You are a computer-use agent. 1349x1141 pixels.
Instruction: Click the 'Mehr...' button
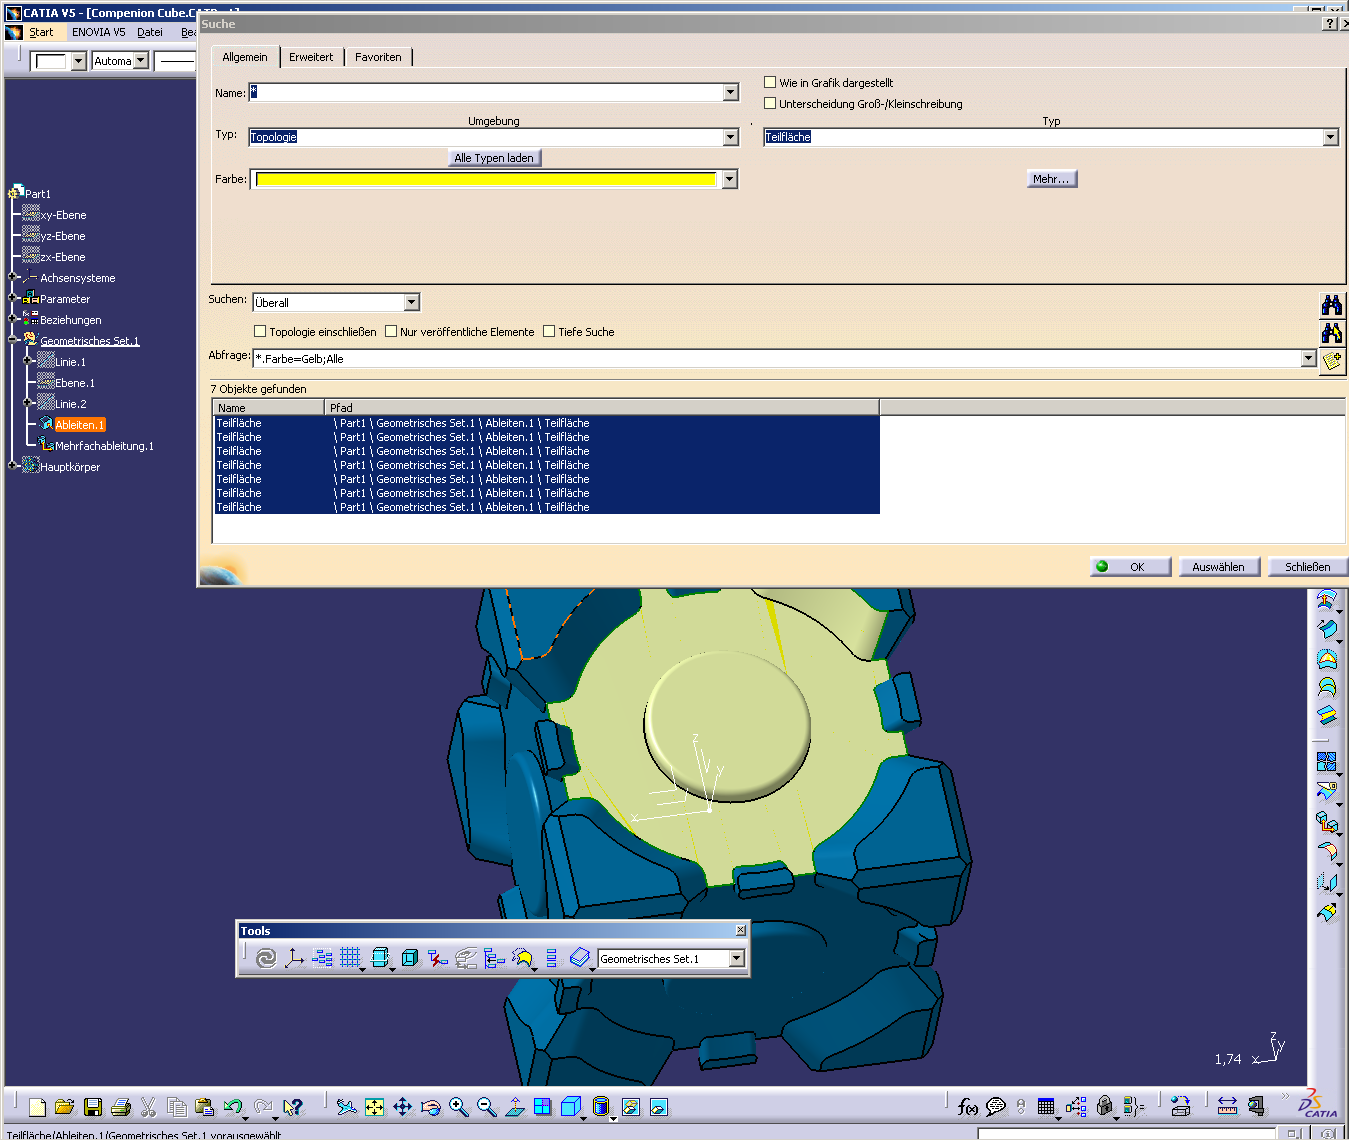(x=1052, y=179)
